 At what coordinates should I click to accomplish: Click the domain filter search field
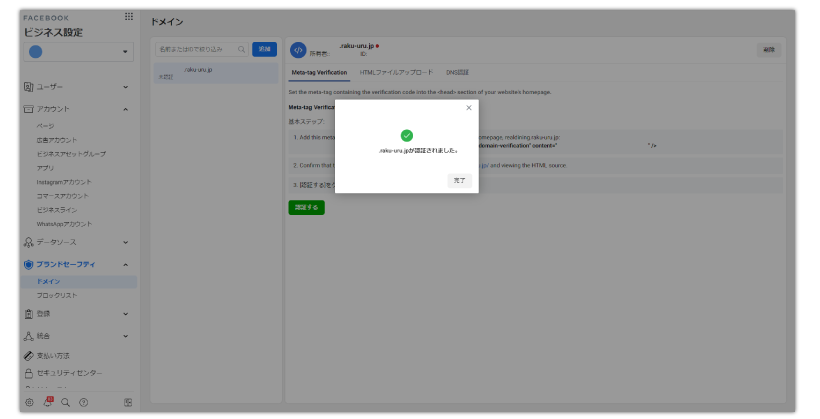[202, 49]
